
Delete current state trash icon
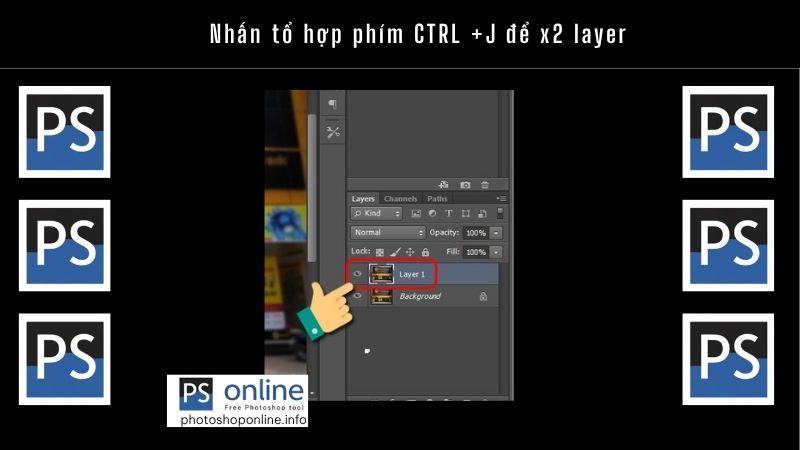[x=485, y=185]
